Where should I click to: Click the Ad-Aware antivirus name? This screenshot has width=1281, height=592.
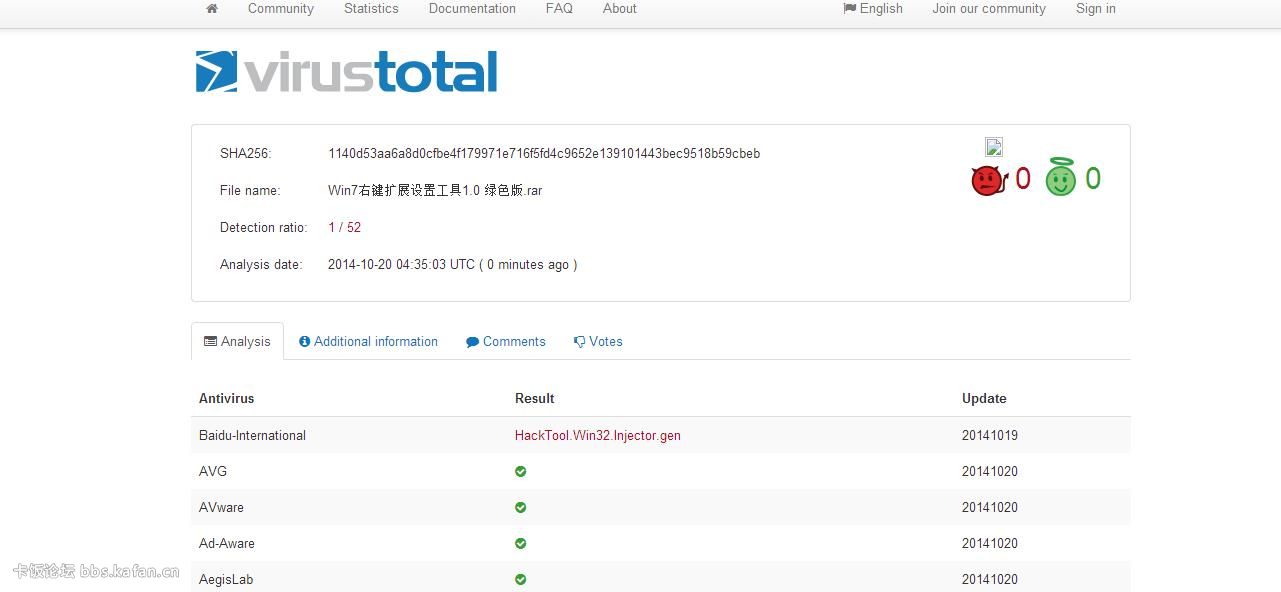point(227,543)
